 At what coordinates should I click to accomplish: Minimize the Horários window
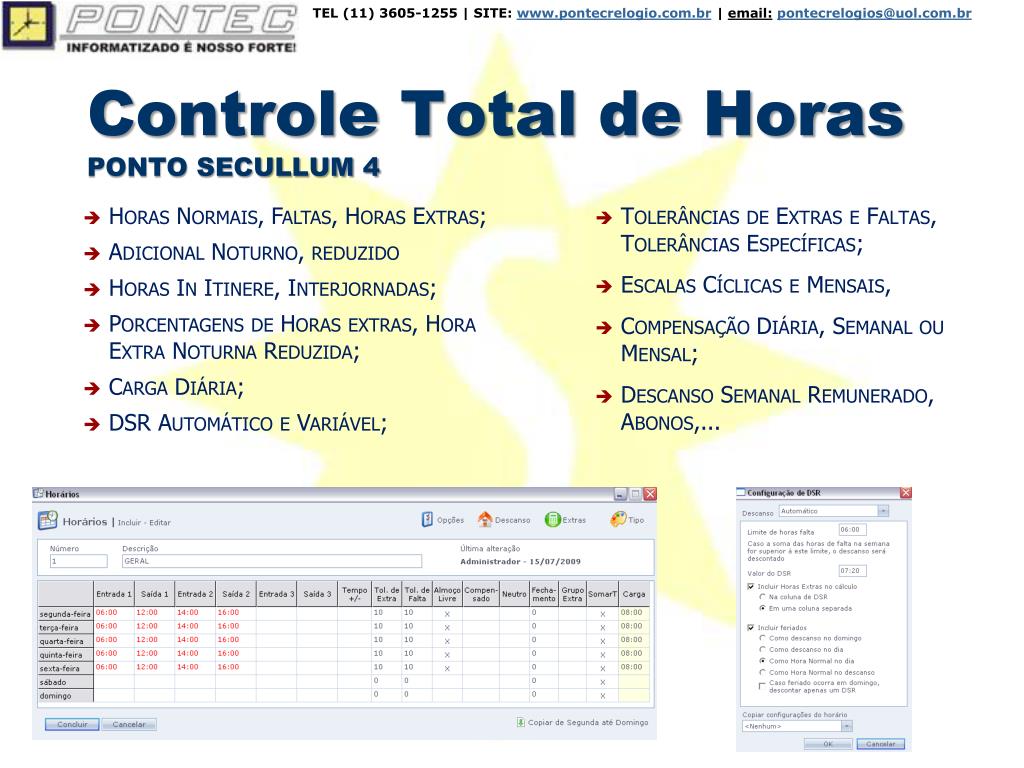coord(620,494)
